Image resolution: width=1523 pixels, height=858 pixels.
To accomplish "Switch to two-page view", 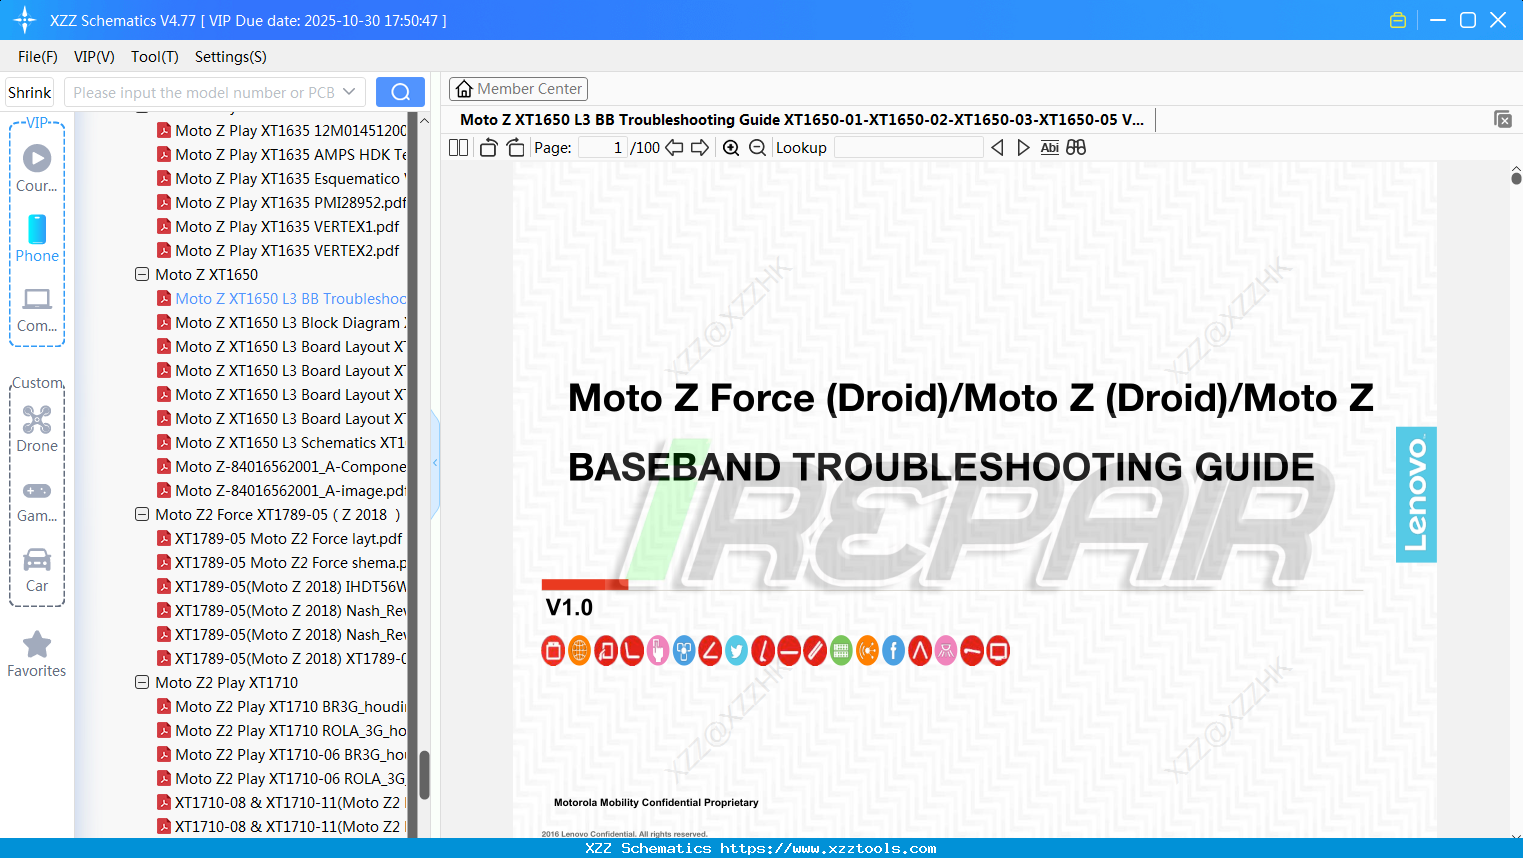I will click(x=457, y=147).
